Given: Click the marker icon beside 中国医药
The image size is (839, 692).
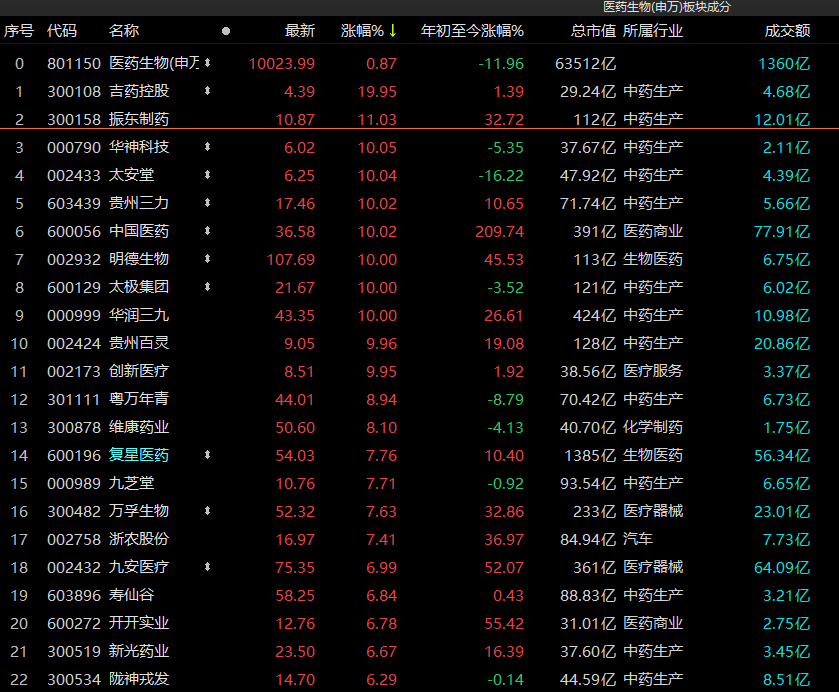Looking at the screenshot, I should (208, 231).
